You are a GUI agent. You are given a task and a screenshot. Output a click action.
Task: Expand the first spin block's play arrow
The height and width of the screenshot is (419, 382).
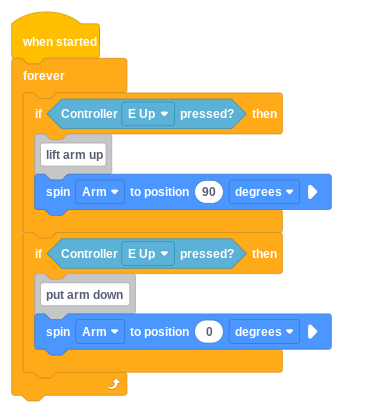coord(312,192)
